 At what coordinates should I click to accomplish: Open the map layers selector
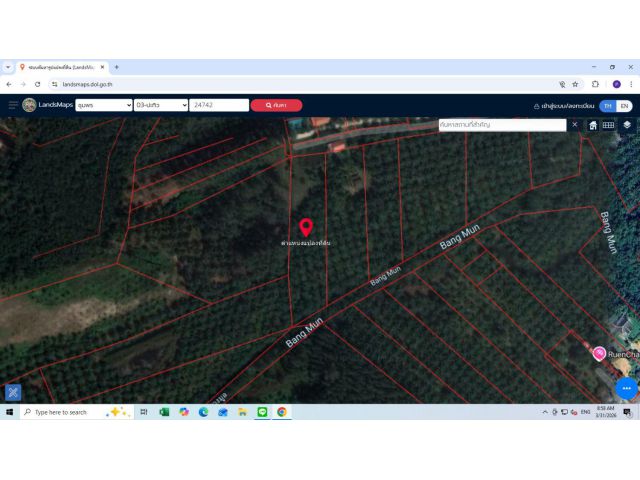click(627, 125)
